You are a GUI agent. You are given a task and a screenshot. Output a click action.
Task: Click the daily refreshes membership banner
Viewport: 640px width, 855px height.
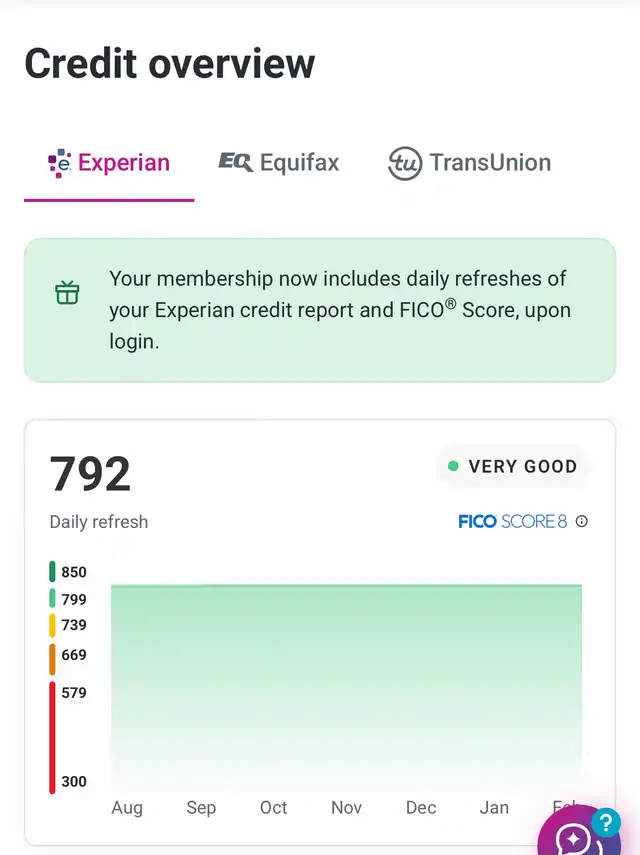(x=320, y=310)
